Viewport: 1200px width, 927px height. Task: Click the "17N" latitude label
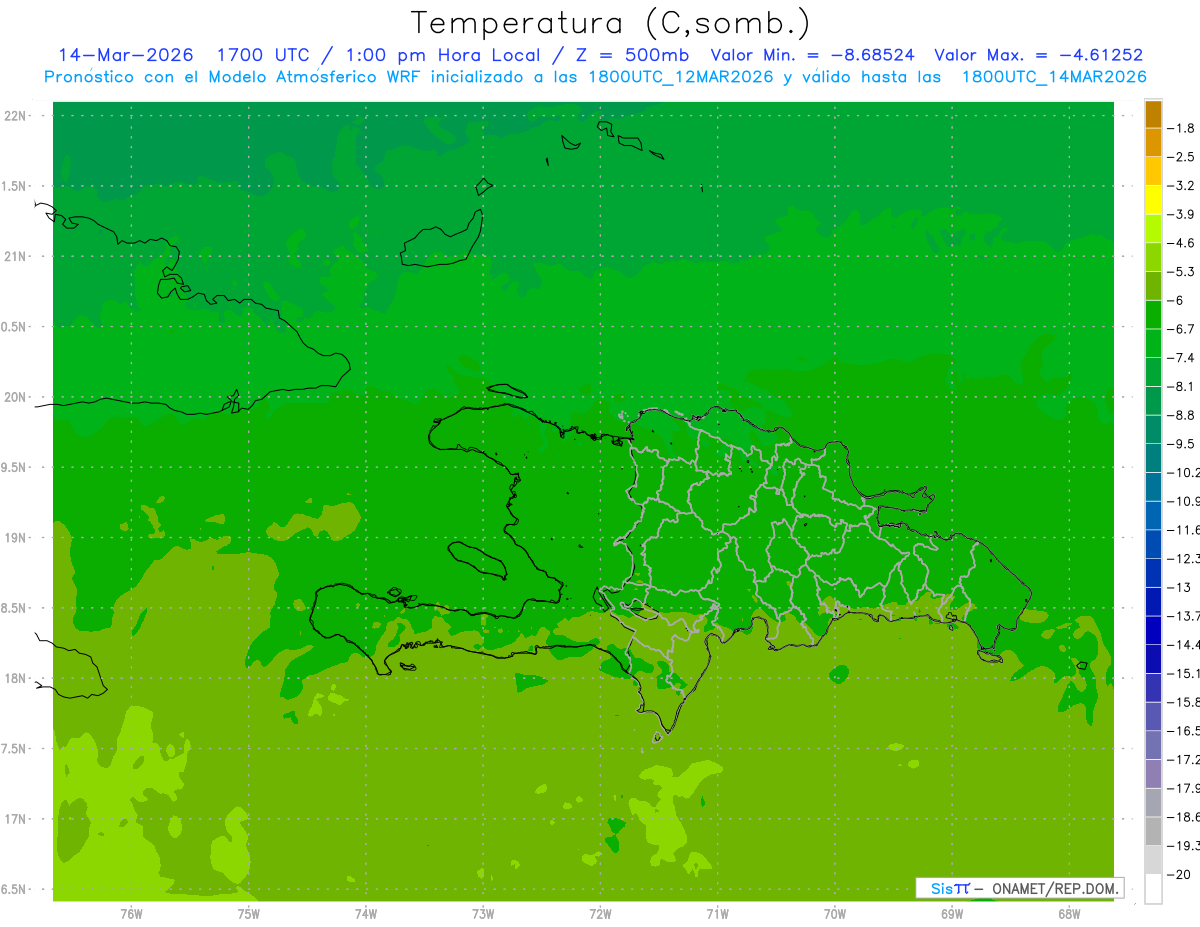click(15, 819)
